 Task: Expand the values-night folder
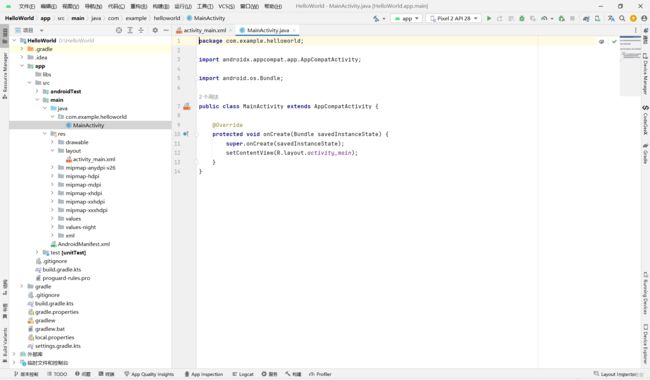[x=52, y=227]
